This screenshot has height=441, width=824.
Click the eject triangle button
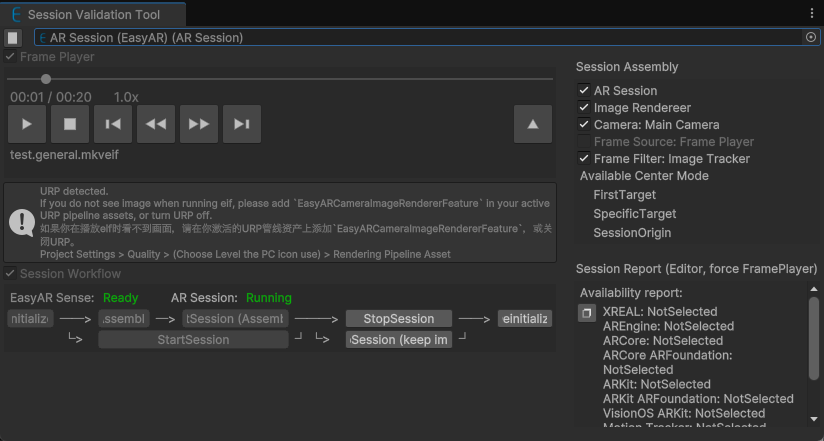click(532, 124)
